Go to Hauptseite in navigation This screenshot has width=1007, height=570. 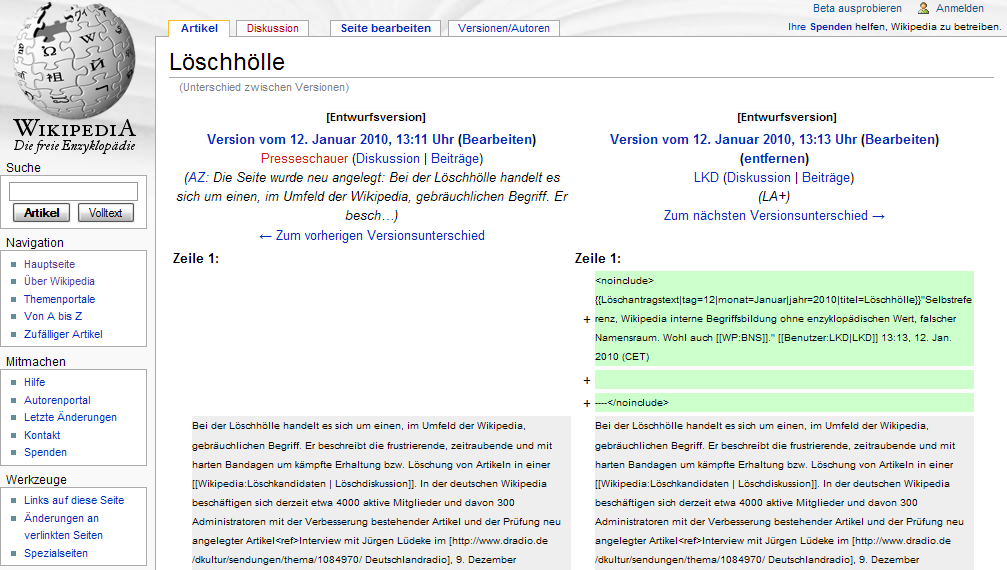(49, 264)
